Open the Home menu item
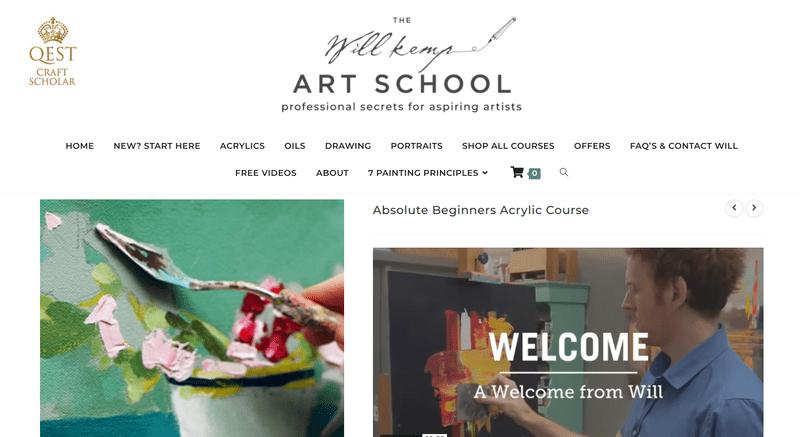 (80, 146)
